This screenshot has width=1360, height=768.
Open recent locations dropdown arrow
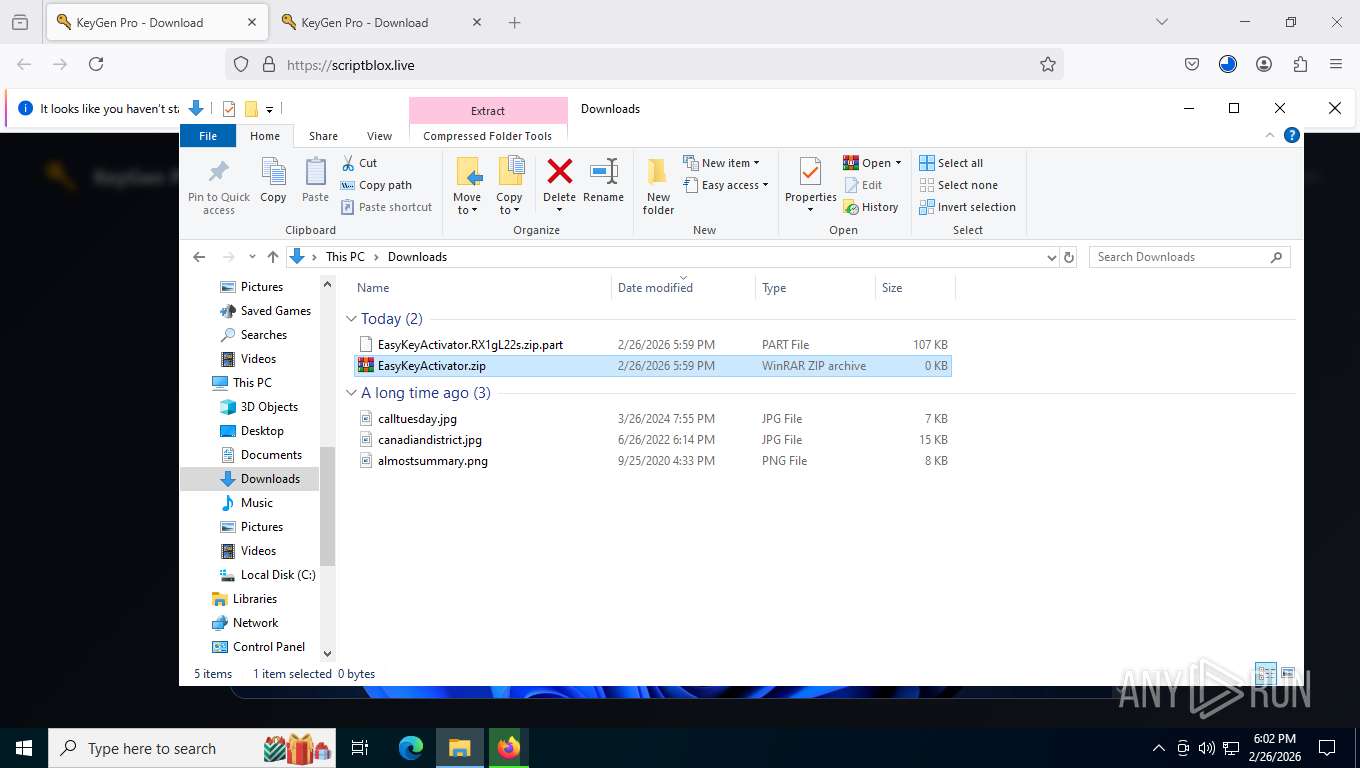251,257
